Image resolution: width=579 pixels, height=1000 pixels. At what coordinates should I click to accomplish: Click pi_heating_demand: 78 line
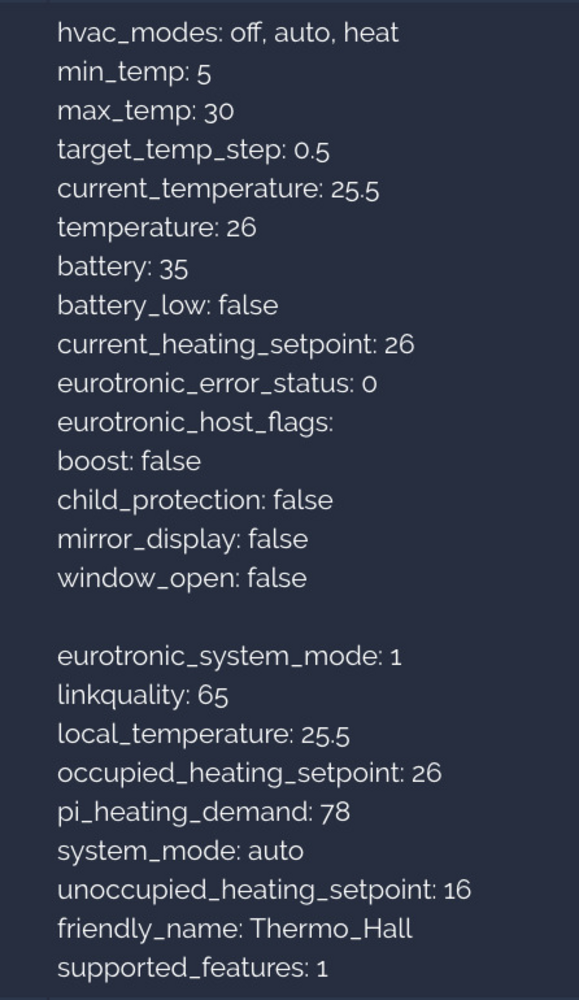click(203, 812)
